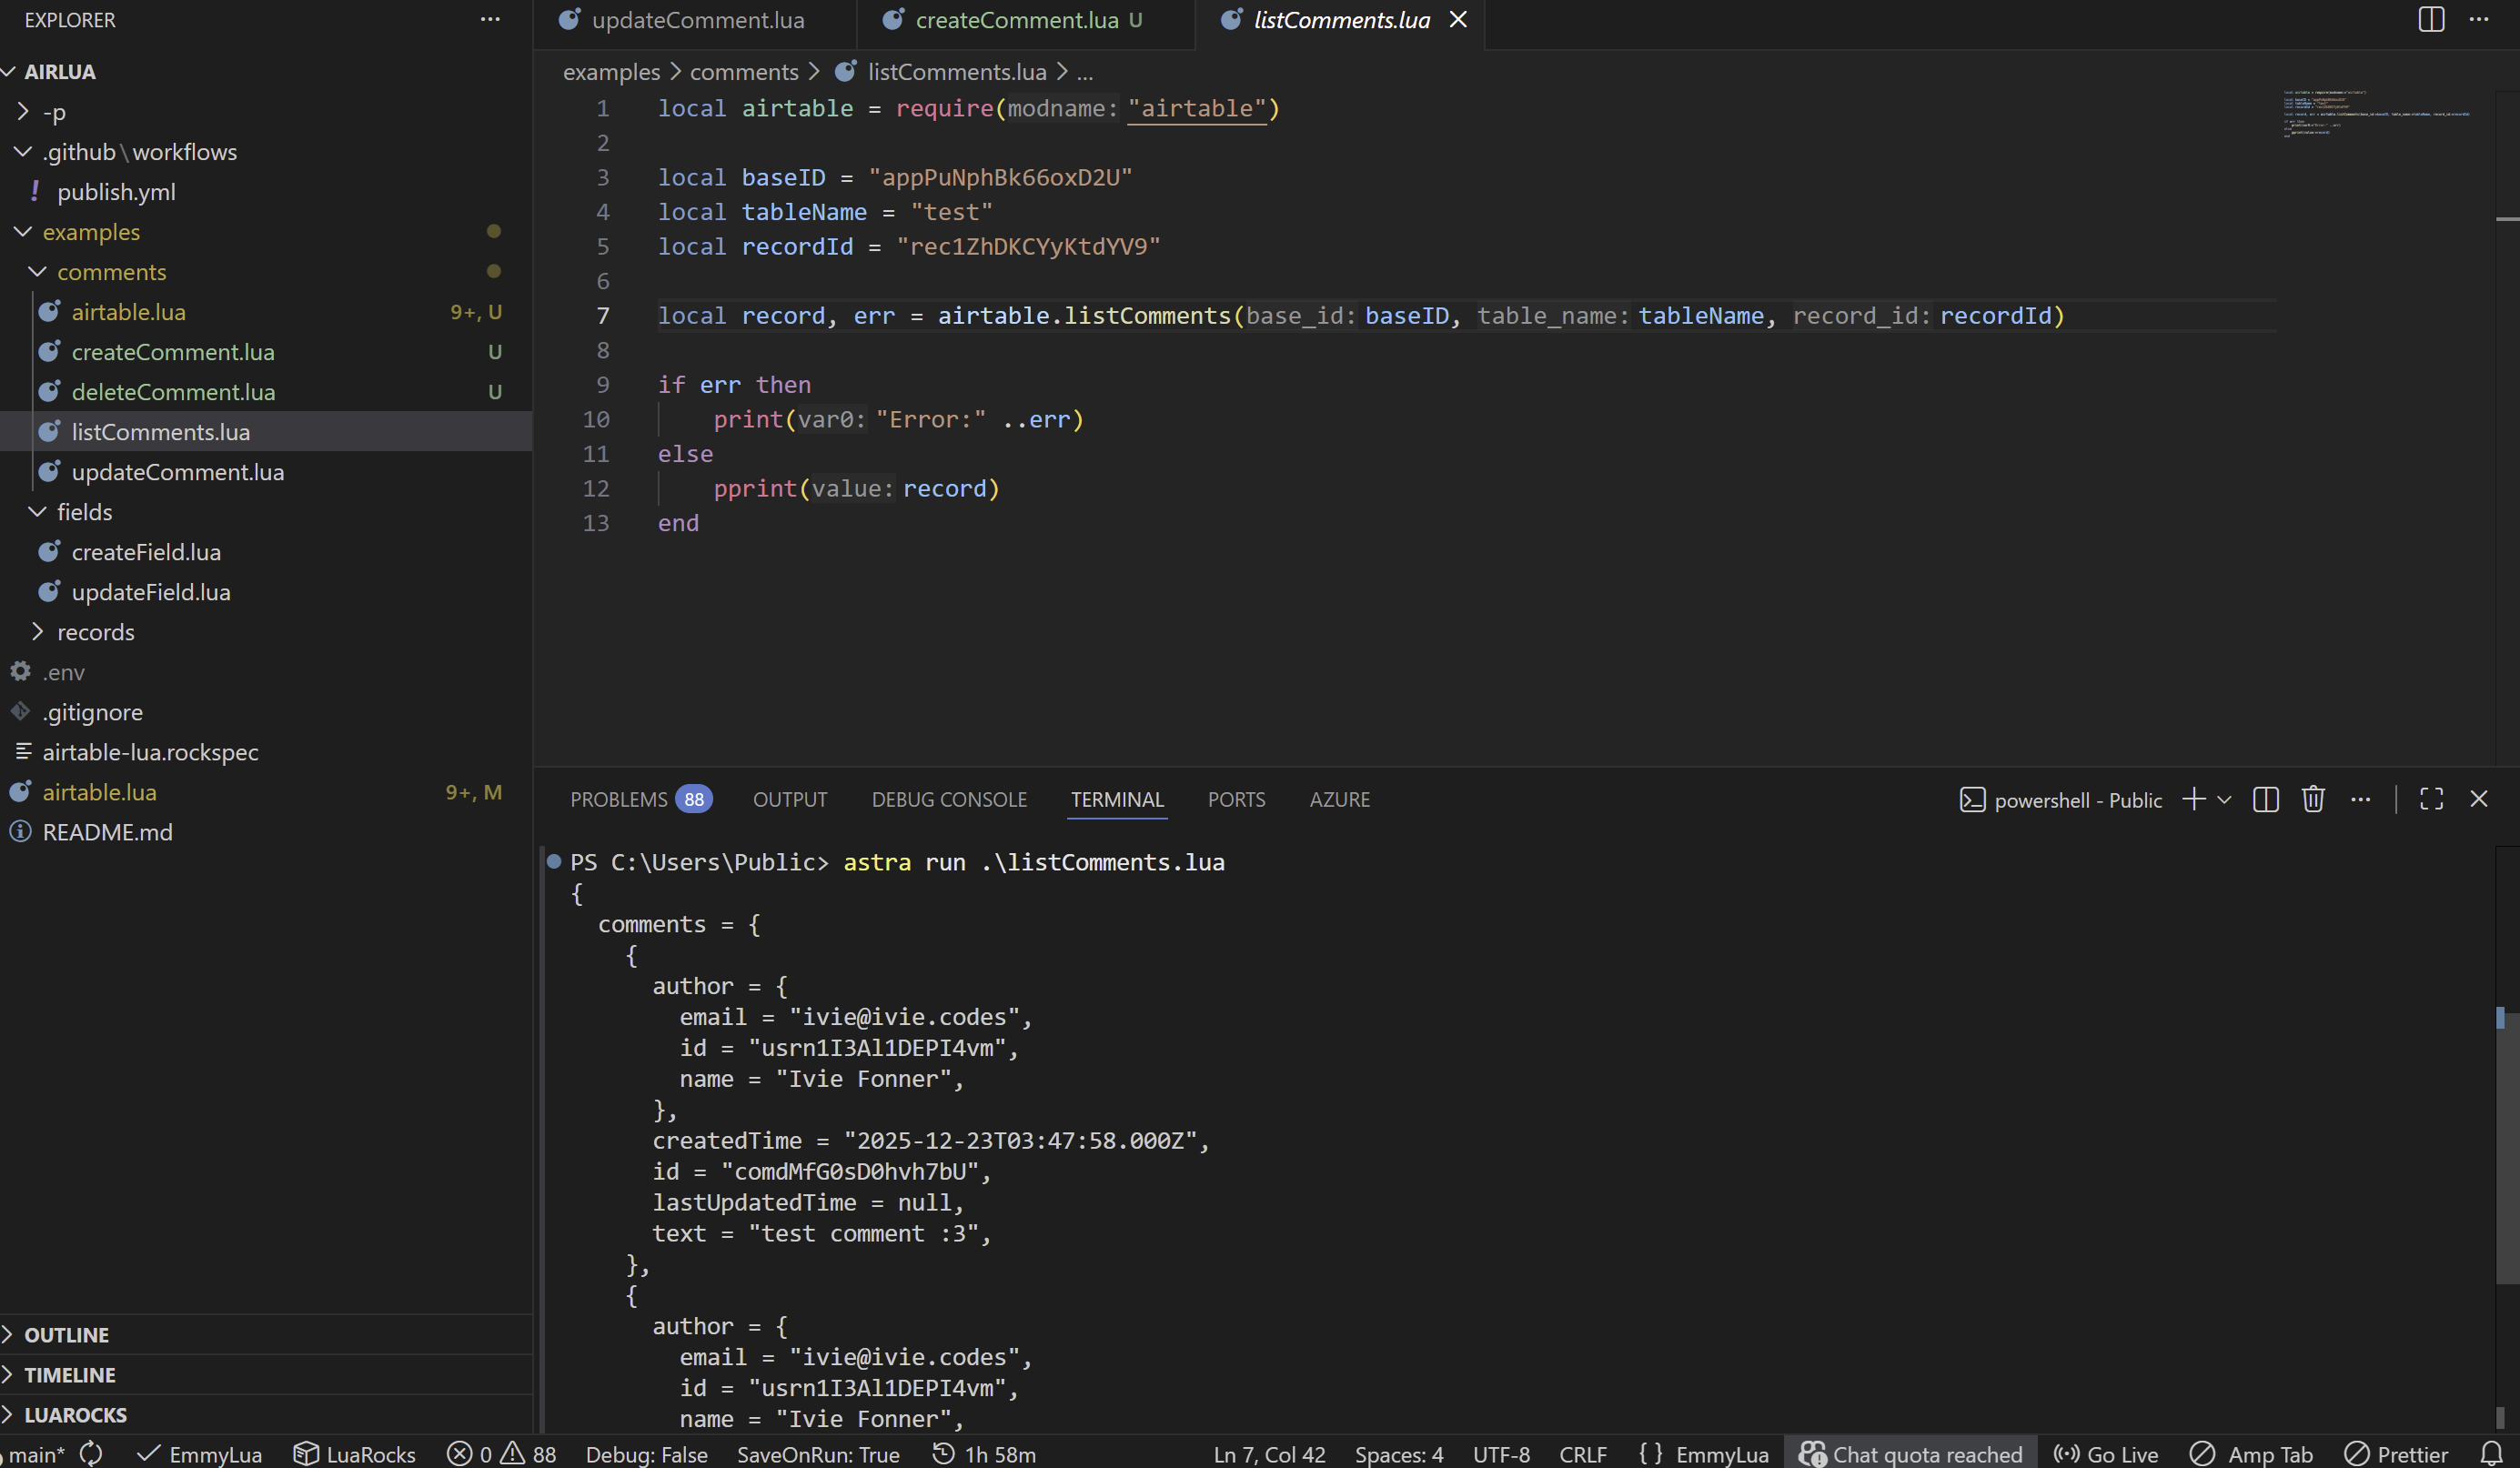Open deleteComment.lua in the explorer
This screenshot has height=1468, width=2520.
point(173,392)
